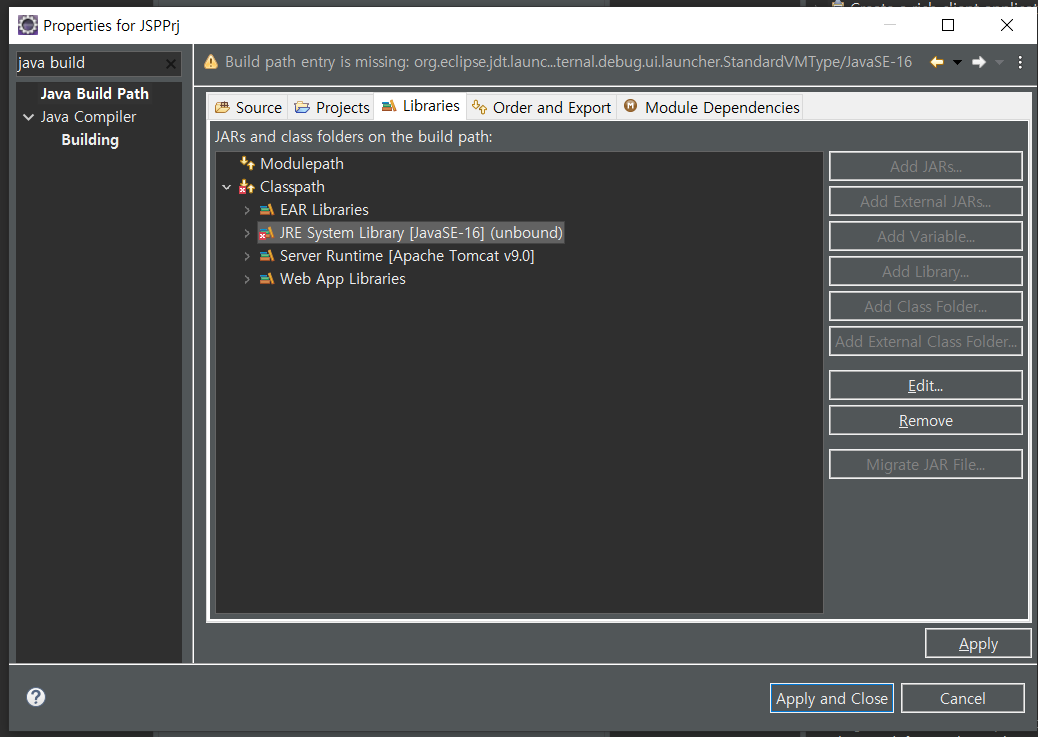
Task: Select Web App Libraries entry
Action: pyautogui.click(x=343, y=279)
